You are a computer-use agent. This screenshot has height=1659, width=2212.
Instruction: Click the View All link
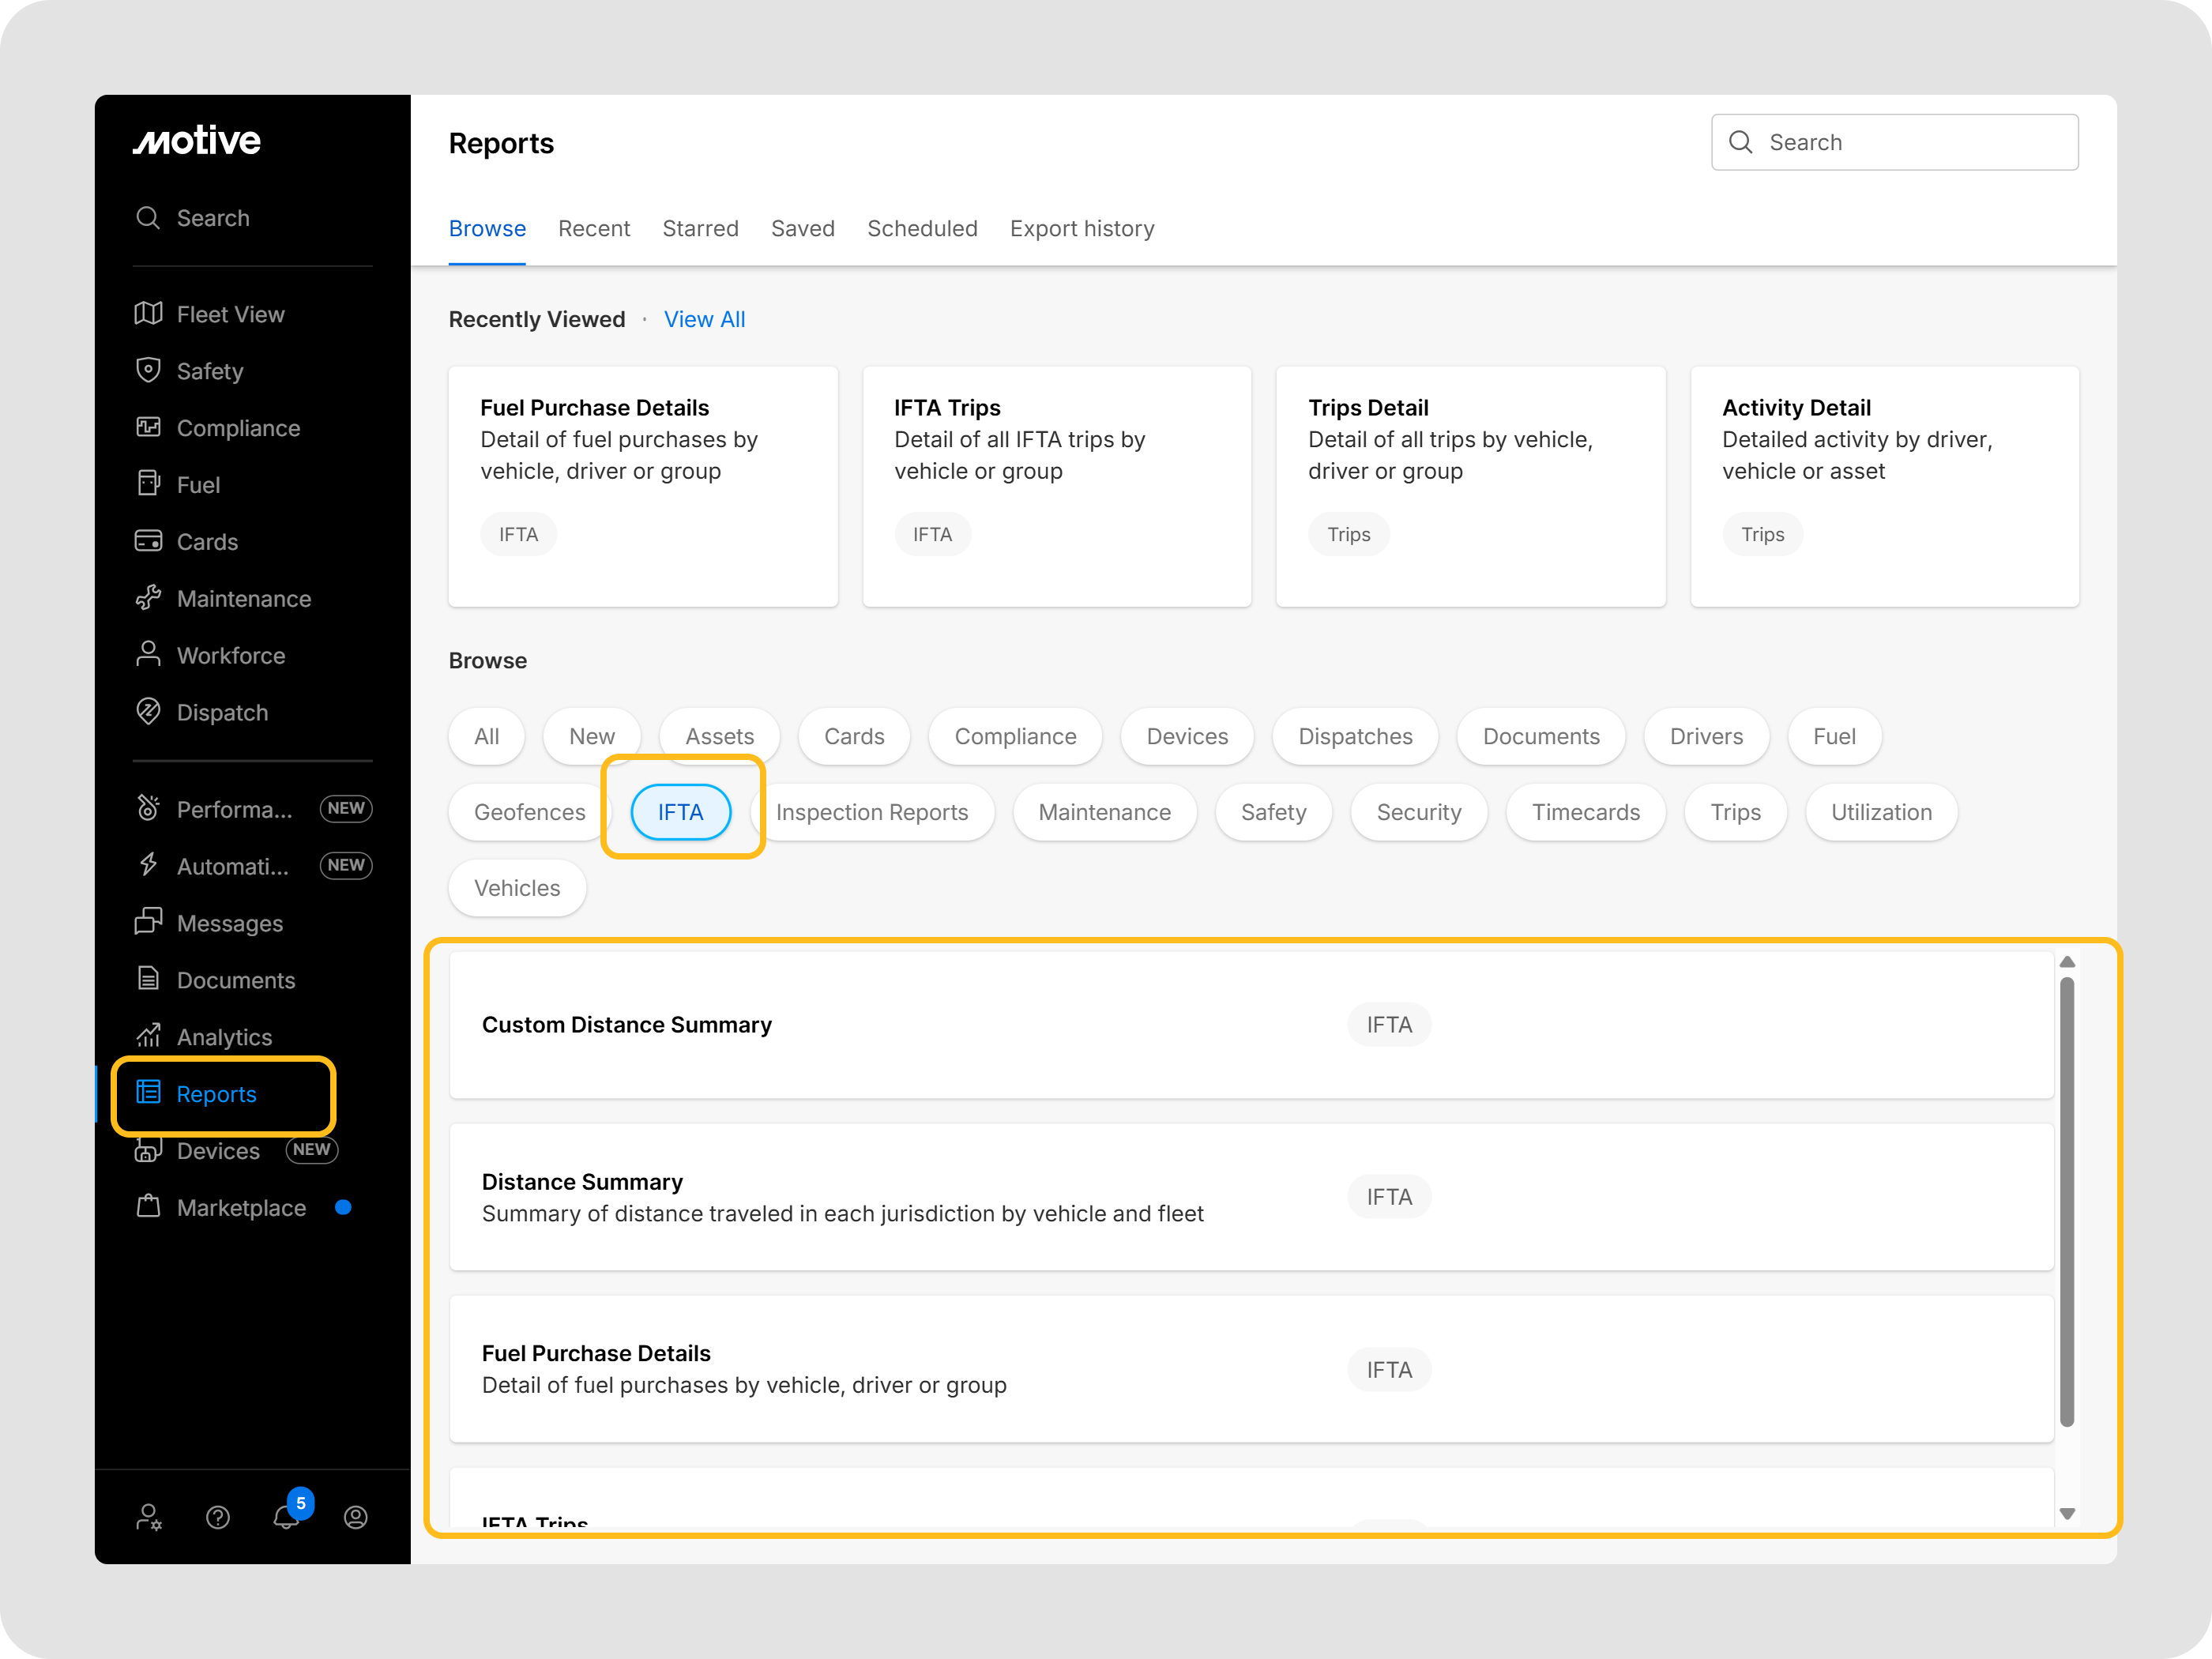tap(704, 319)
